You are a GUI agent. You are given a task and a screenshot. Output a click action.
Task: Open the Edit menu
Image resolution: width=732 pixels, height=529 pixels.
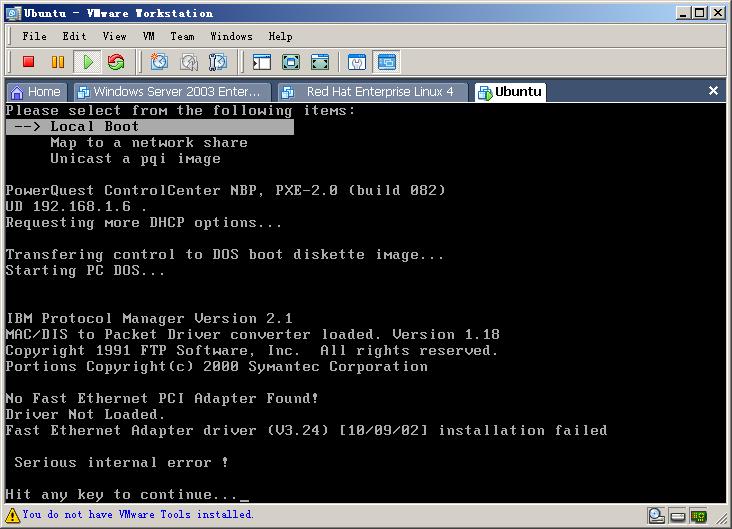coord(74,36)
